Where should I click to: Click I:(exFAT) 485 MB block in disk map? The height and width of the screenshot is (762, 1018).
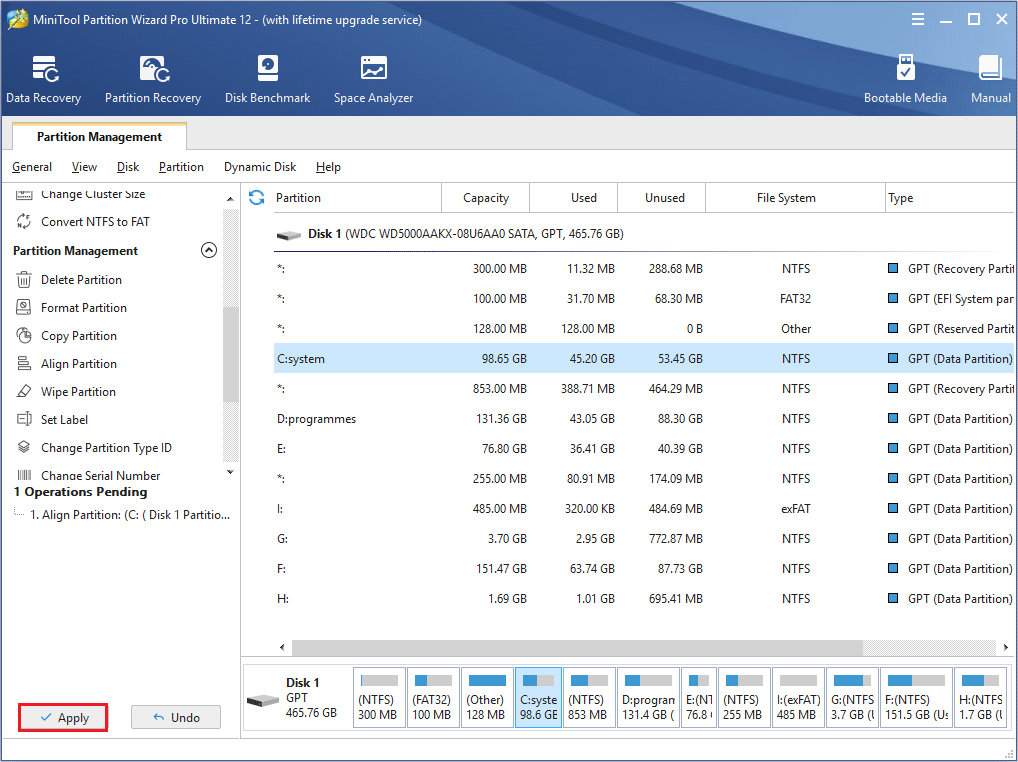click(x=798, y=698)
